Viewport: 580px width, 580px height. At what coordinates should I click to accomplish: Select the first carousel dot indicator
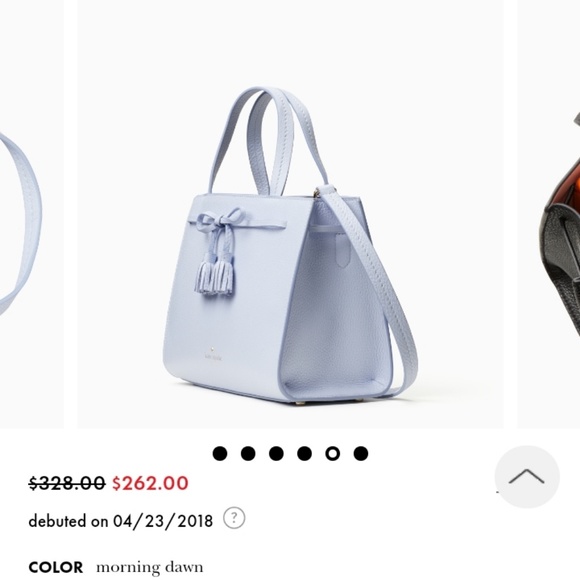220,453
